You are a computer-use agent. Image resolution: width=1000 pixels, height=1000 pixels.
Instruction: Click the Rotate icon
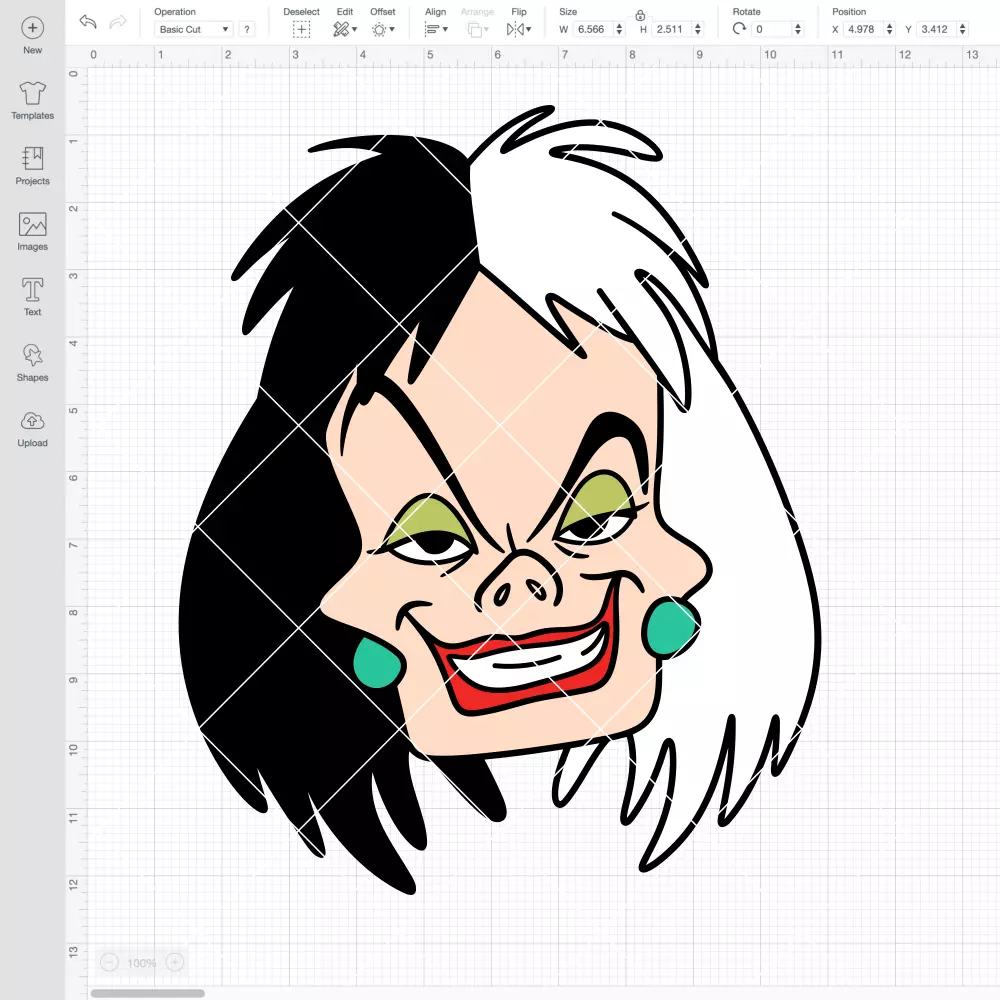739,29
